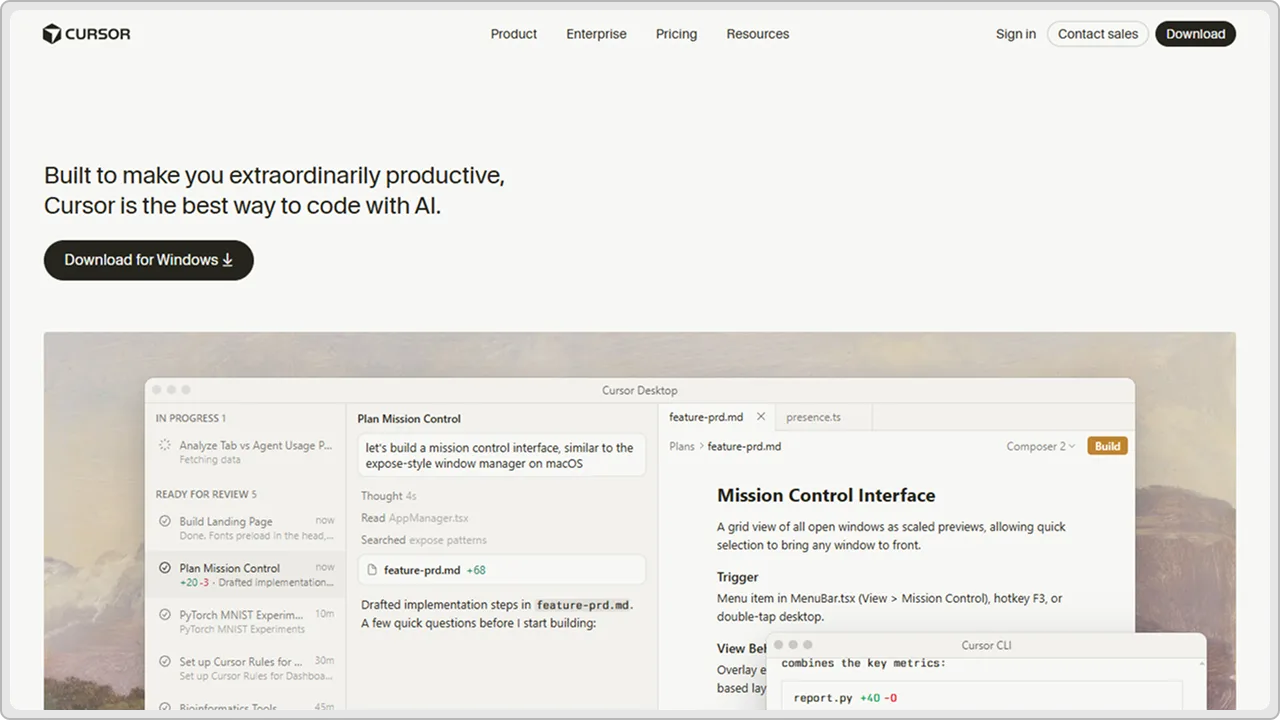Switch to the presence.ts tab

pos(813,417)
